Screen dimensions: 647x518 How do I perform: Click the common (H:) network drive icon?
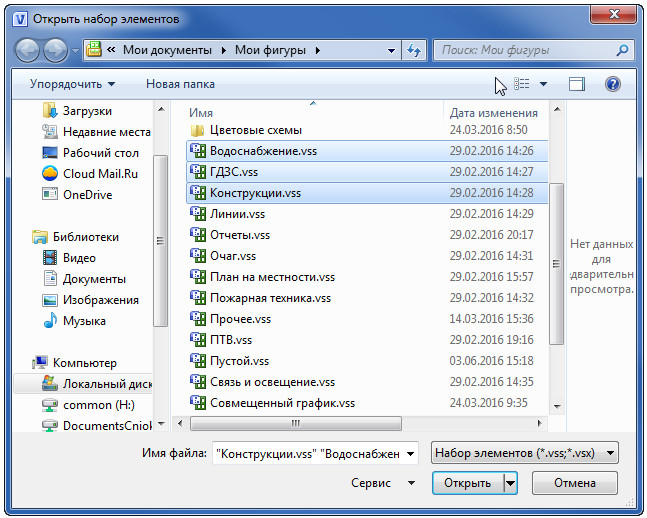[x=50, y=405]
